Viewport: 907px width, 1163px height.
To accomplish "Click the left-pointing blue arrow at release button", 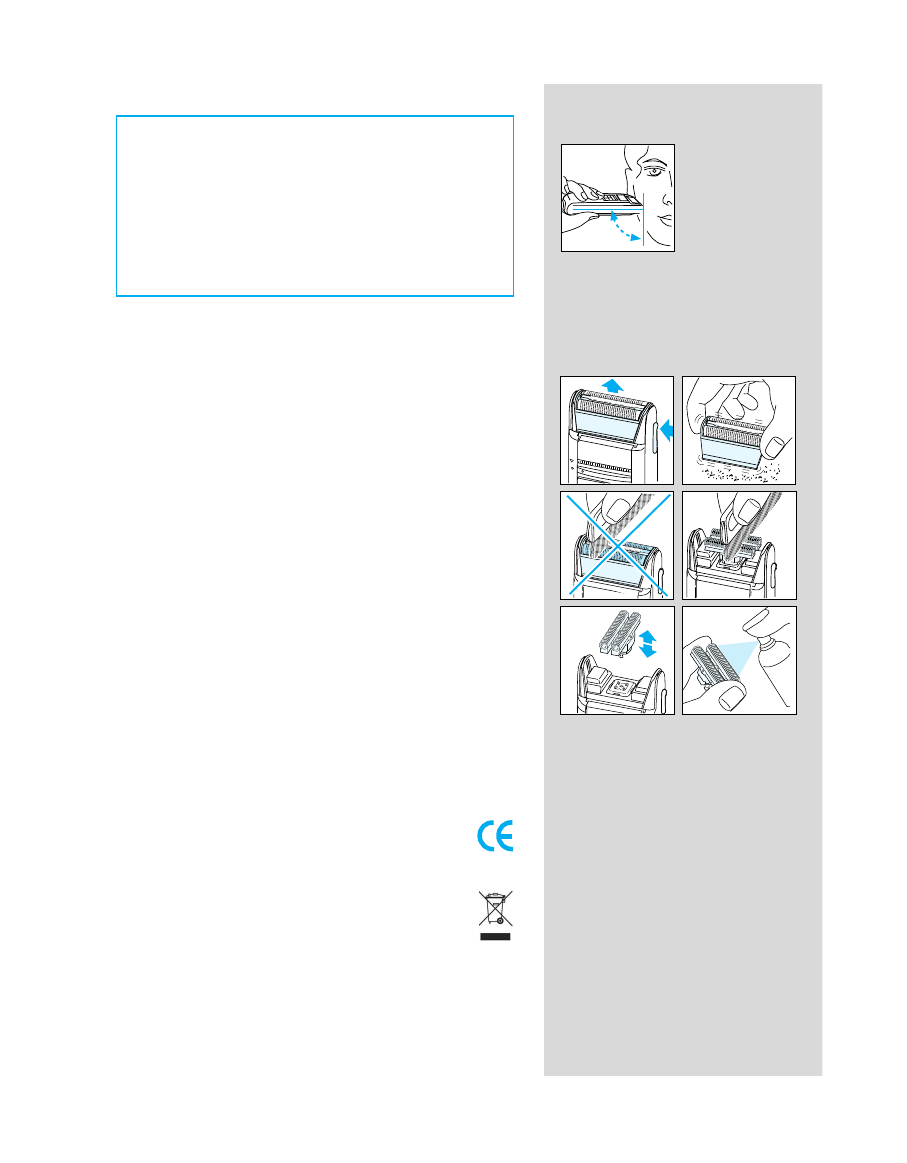I will pyautogui.click(x=666, y=429).
